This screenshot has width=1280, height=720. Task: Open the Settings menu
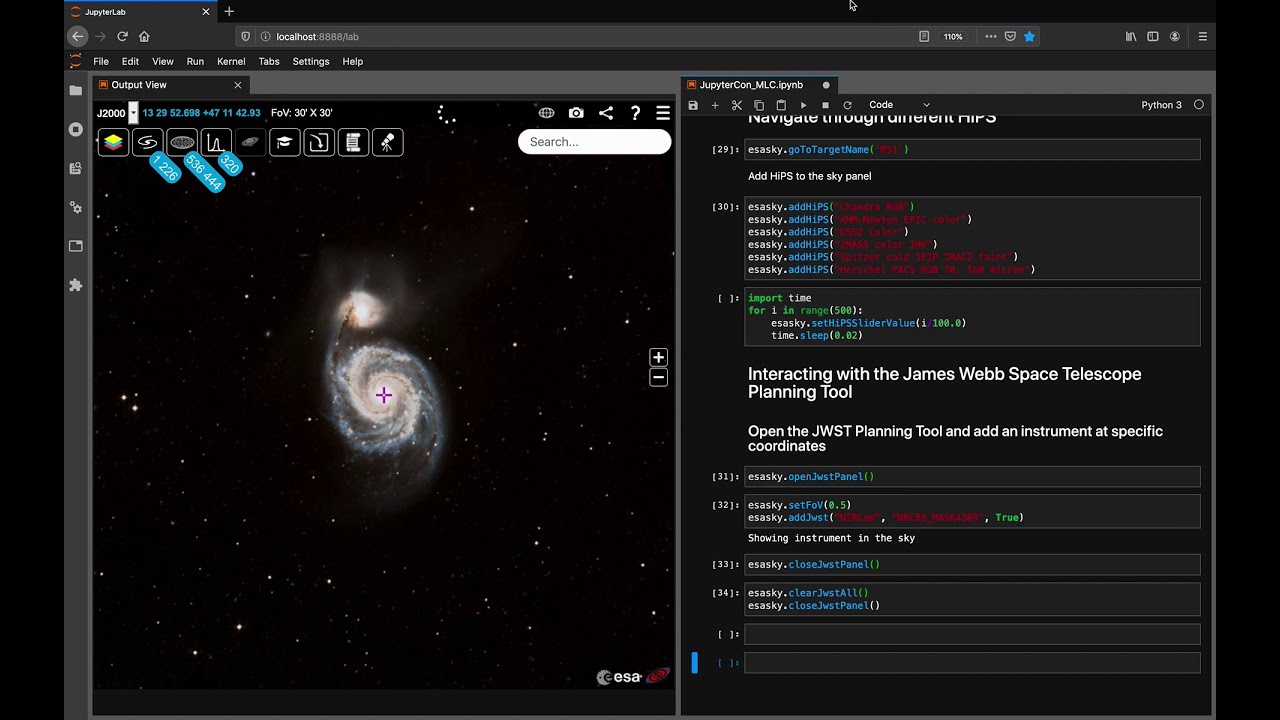(x=311, y=61)
